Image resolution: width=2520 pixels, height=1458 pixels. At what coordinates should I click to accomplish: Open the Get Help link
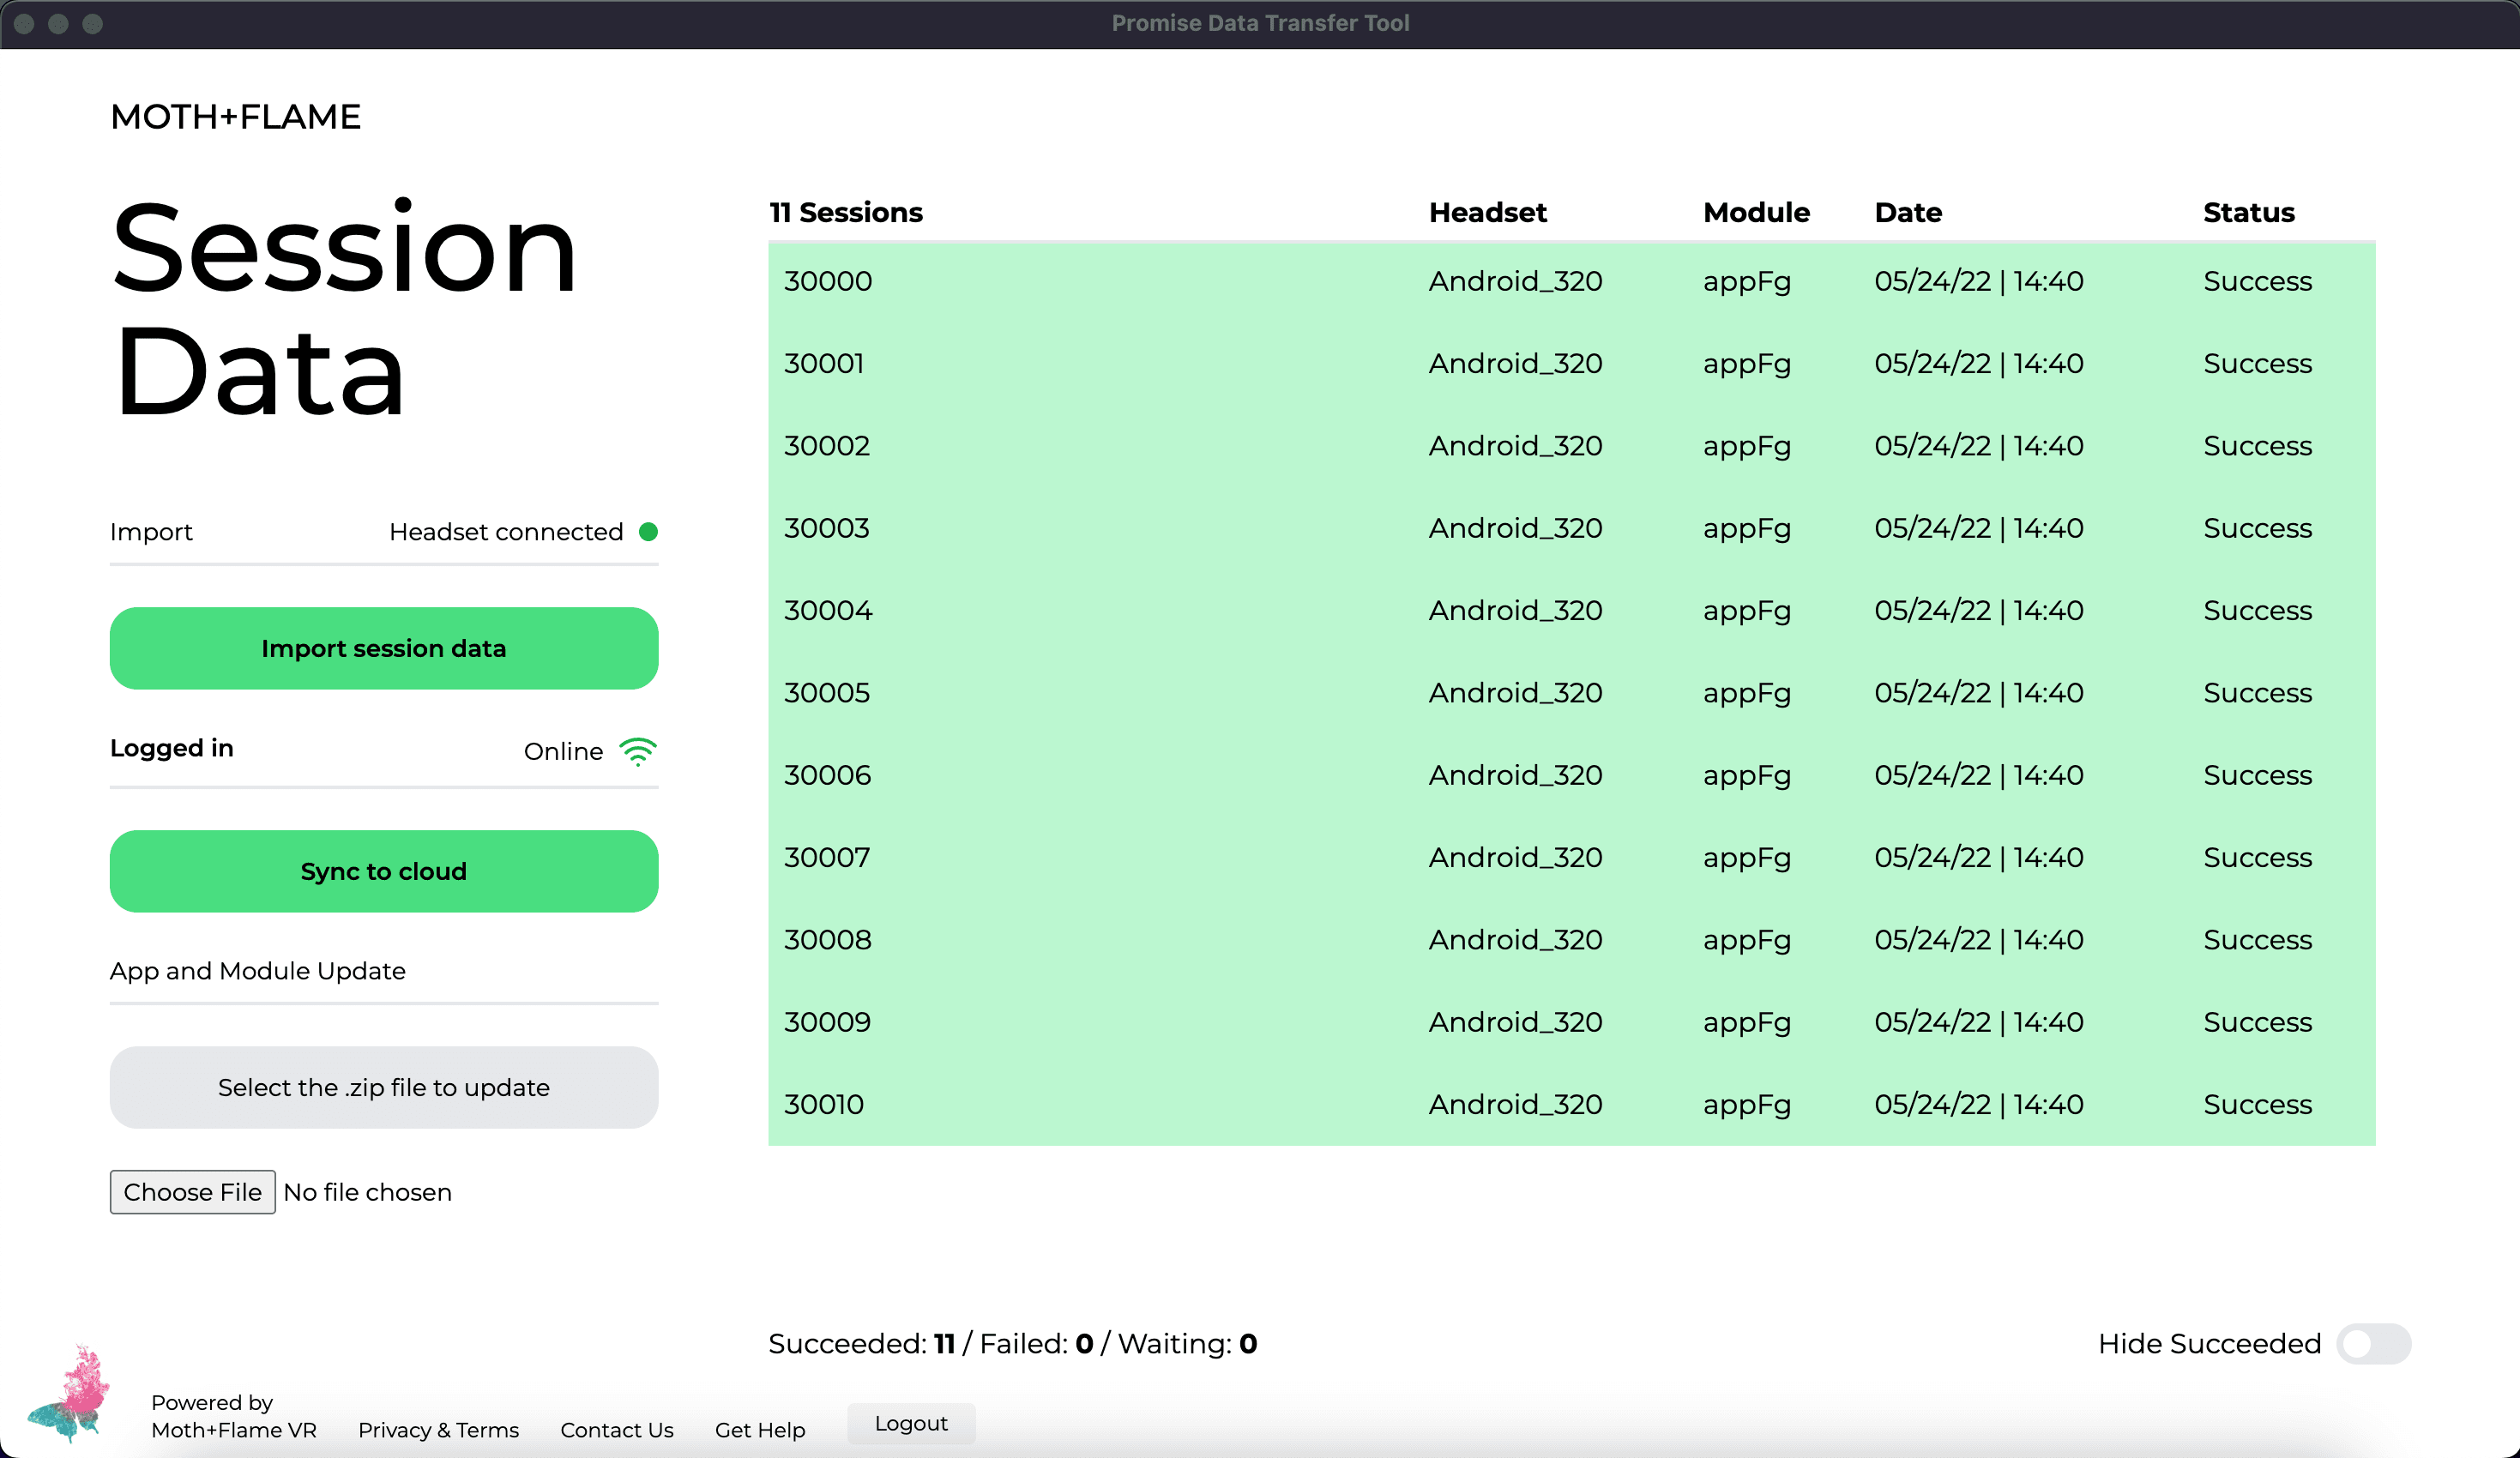(759, 1430)
